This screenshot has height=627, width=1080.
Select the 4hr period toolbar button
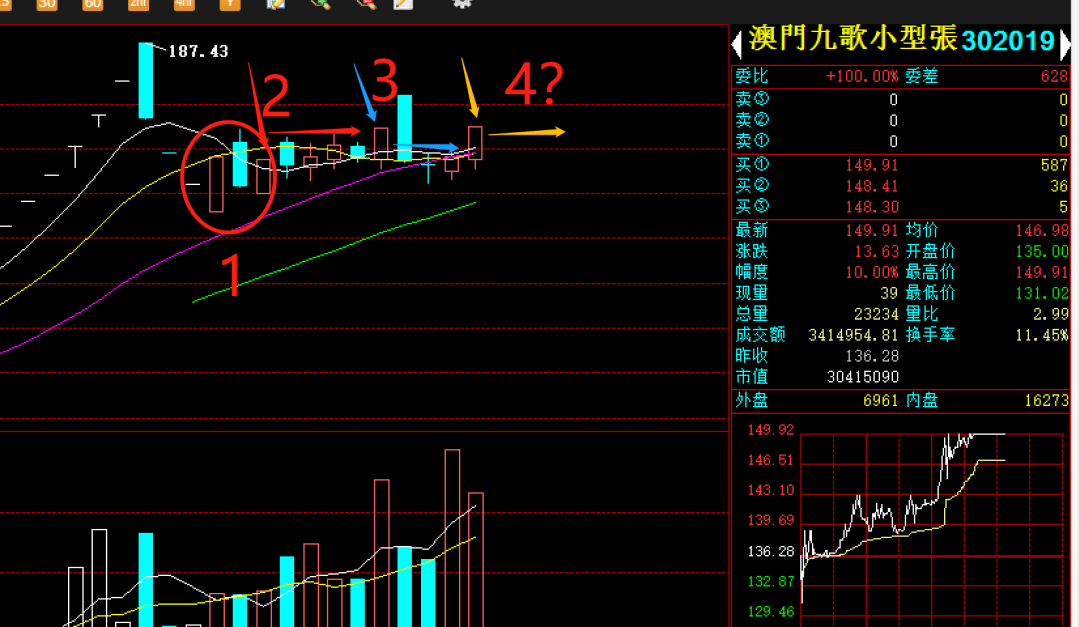(184, 3)
